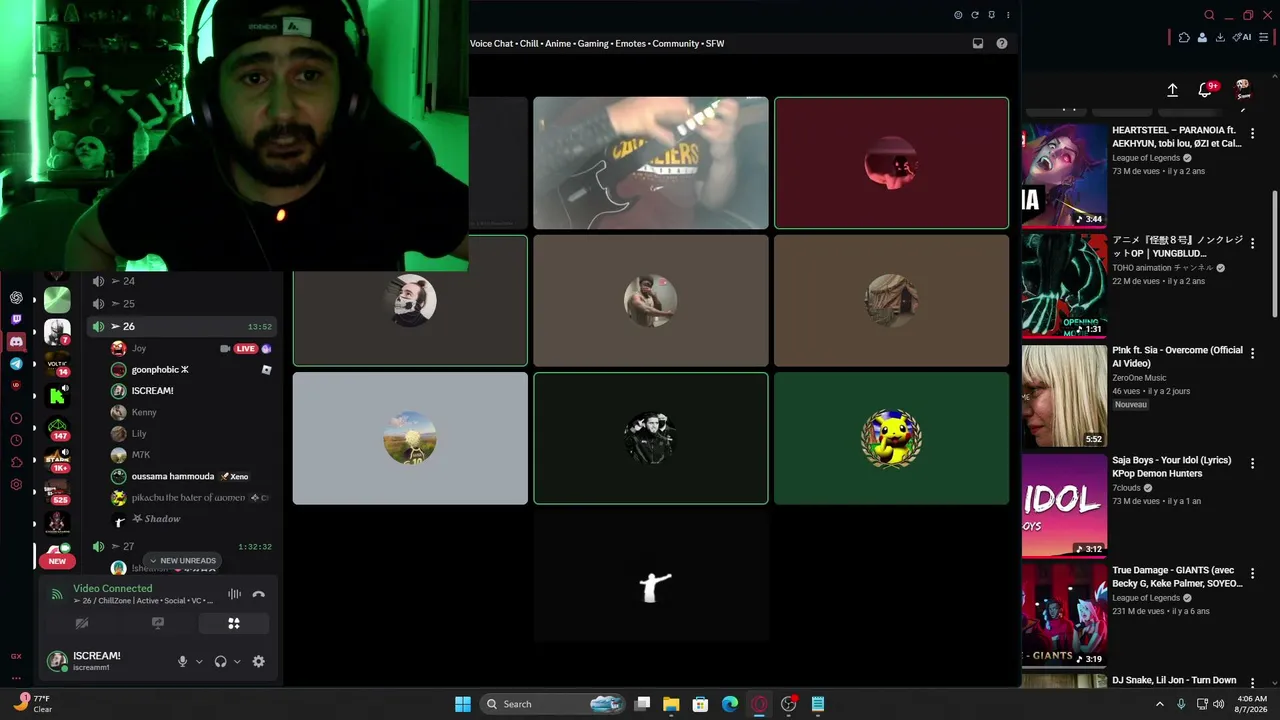Open Telegram from the browser sidebar
The width and height of the screenshot is (1280, 720).
tap(16, 364)
